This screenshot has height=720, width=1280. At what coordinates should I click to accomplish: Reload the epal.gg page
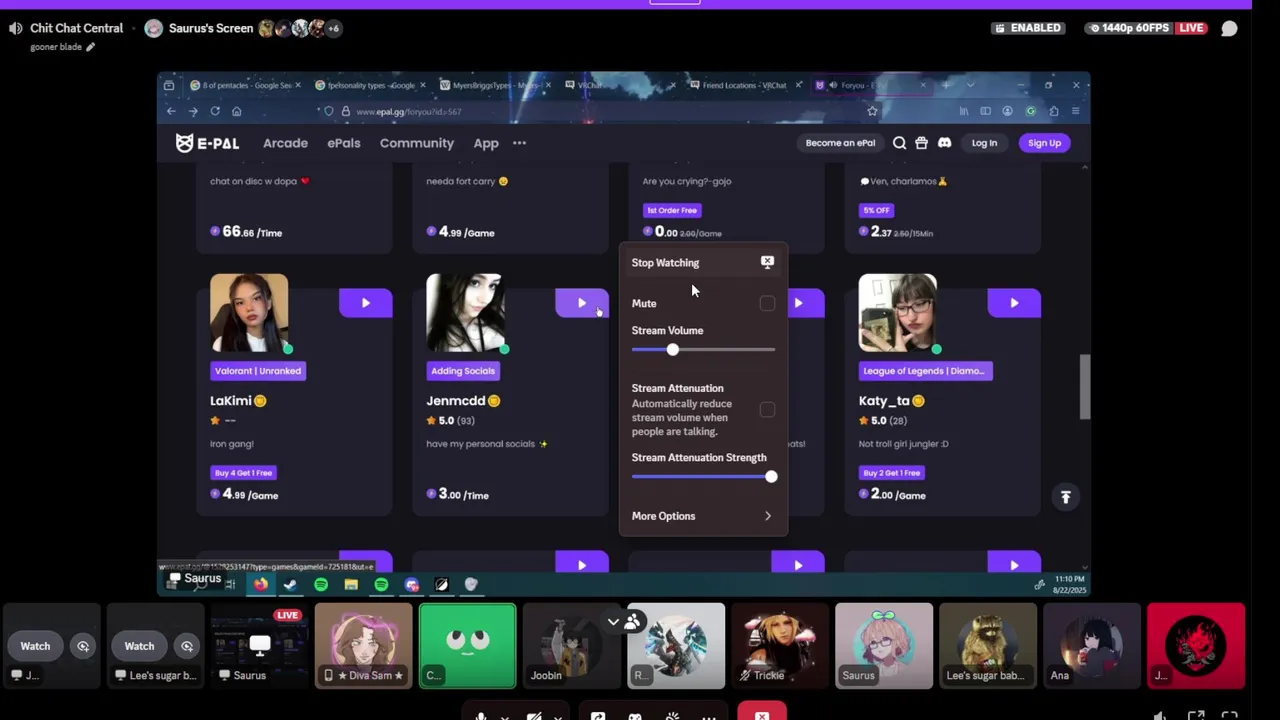(x=214, y=111)
